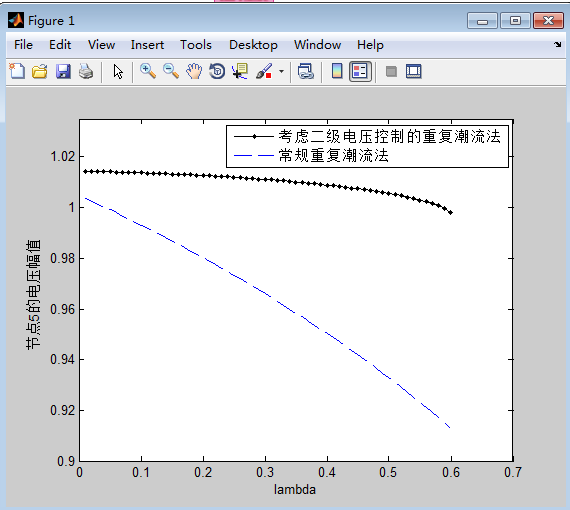Print the figure using the printer icon
570x510 pixels.
[86, 71]
